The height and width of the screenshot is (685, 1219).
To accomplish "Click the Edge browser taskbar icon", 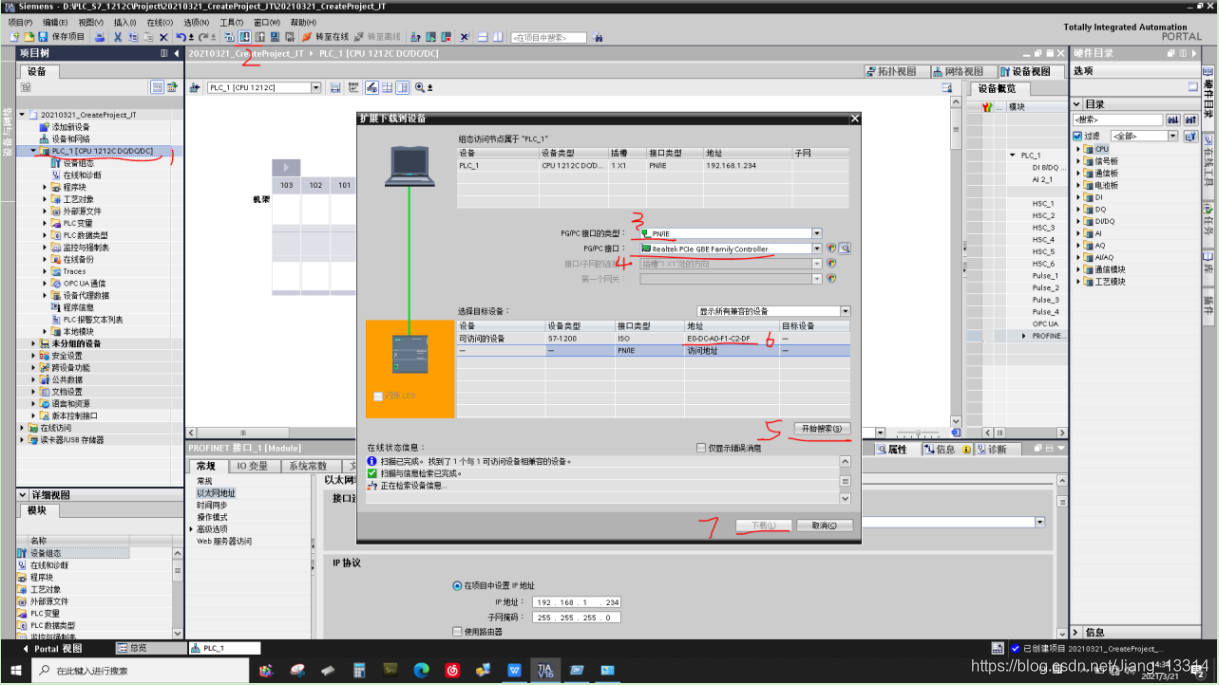I will 421,669.
